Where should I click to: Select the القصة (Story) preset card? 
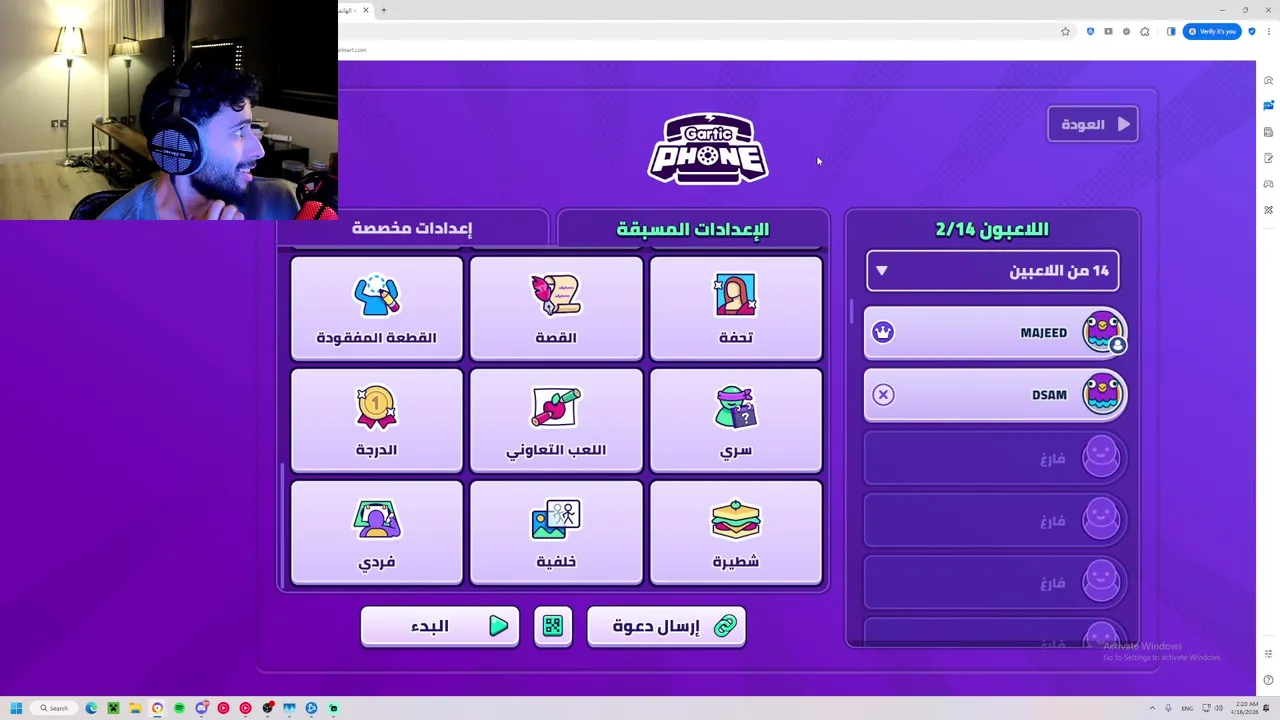point(556,308)
